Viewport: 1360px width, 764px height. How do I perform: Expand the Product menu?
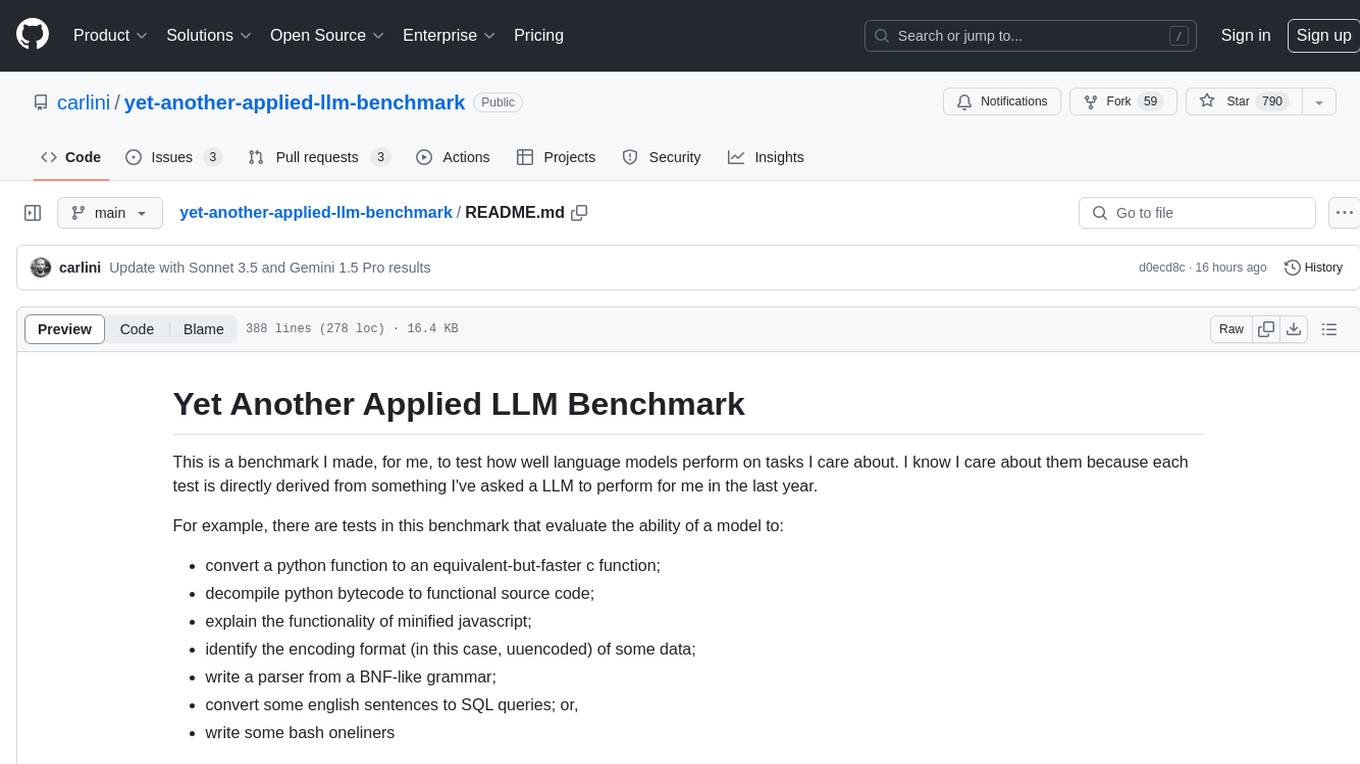coord(110,35)
